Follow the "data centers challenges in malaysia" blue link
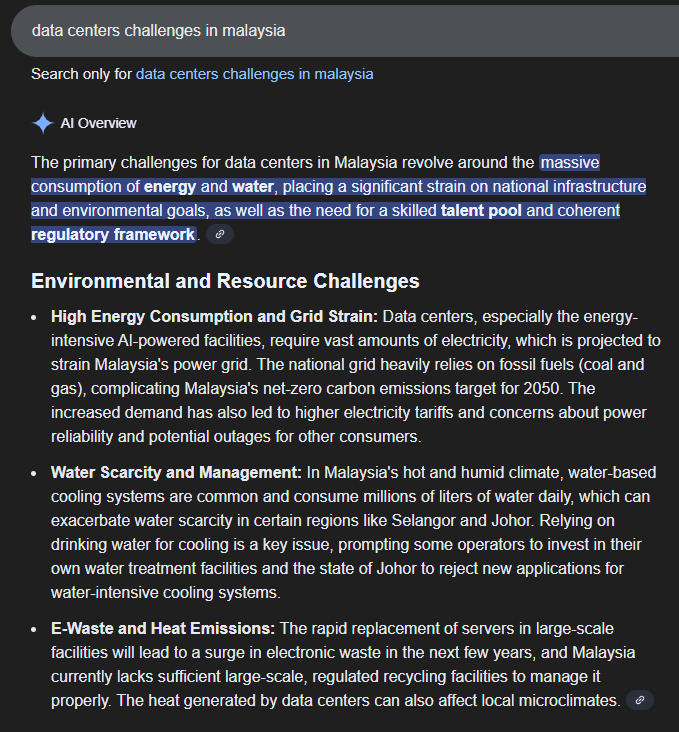 click(254, 74)
